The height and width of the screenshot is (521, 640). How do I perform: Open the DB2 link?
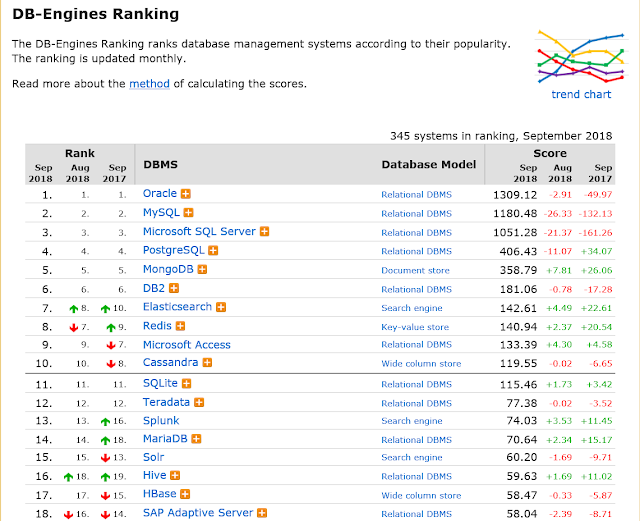click(154, 288)
